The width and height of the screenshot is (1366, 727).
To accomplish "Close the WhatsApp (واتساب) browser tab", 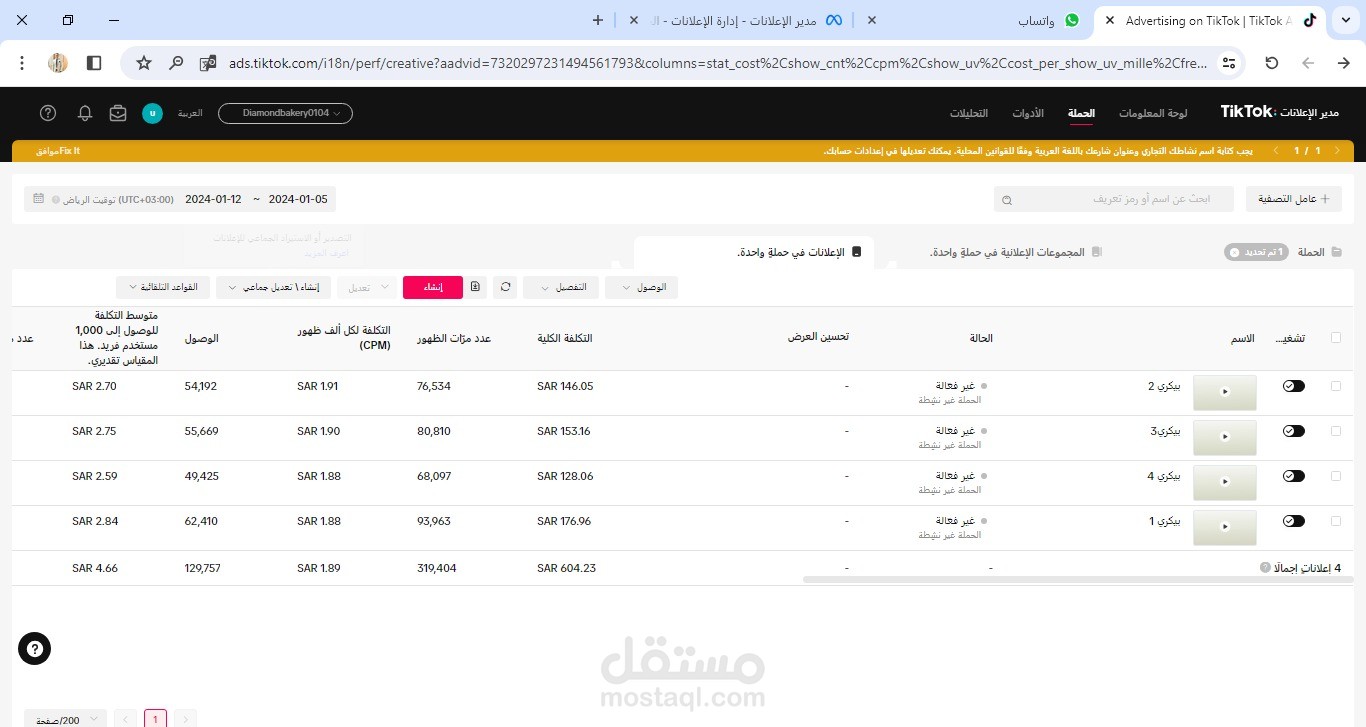I will click(871, 20).
